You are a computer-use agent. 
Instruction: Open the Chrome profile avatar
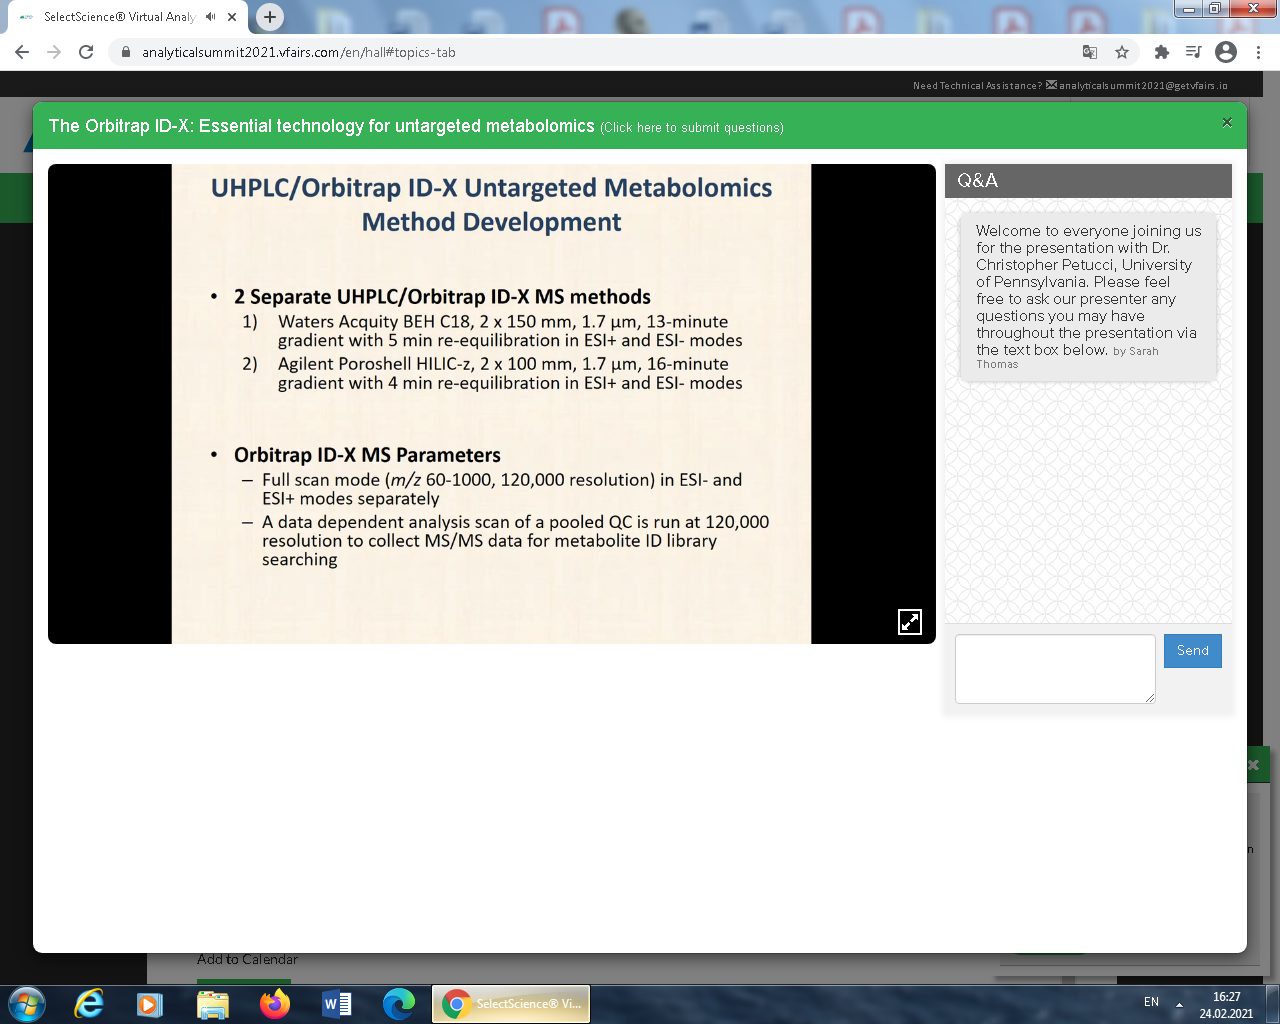[1226, 52]
